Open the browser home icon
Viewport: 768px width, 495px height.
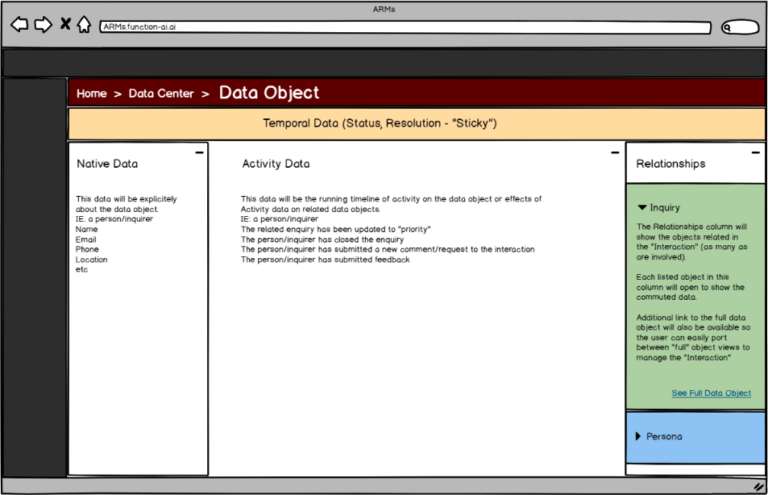click(84, 24)
